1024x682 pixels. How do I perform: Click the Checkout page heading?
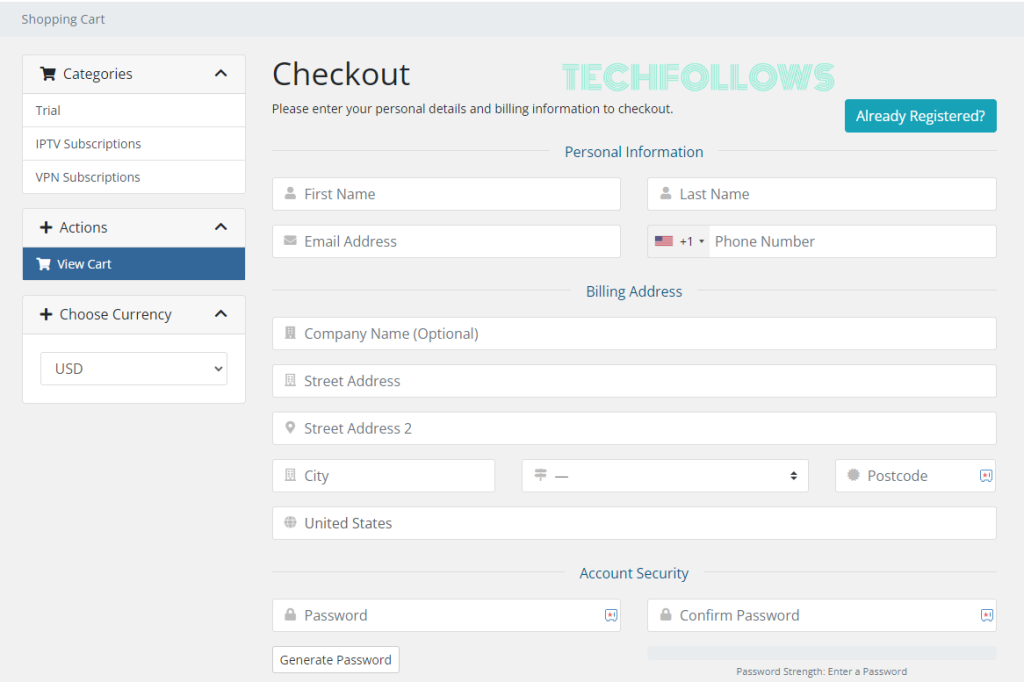pyautogui.click(x=341, y=74)
